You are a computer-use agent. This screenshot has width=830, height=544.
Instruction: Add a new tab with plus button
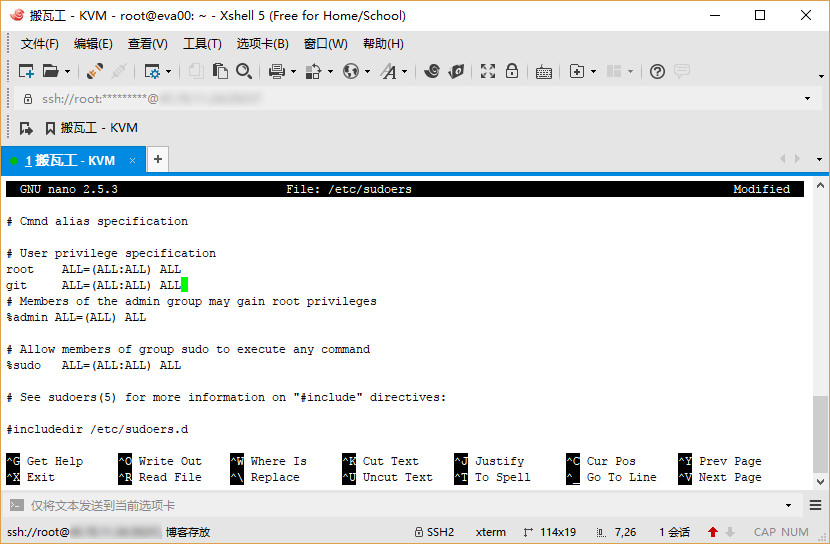tap(158, 159)
